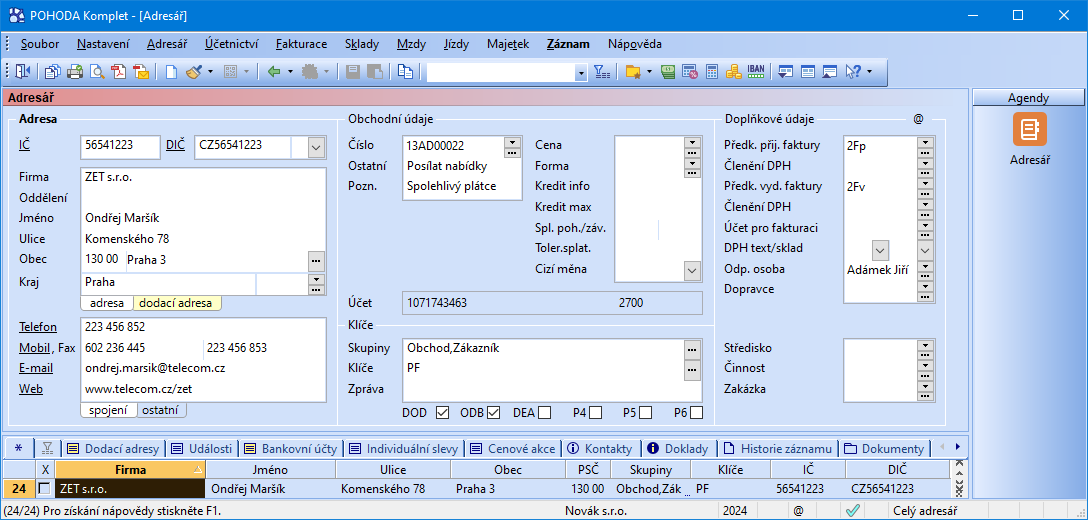Image resolution: width=1088 pixels, height=520 pixels.
Task: Click the print icon in the toolbar
Action: [x=74, y=71]
